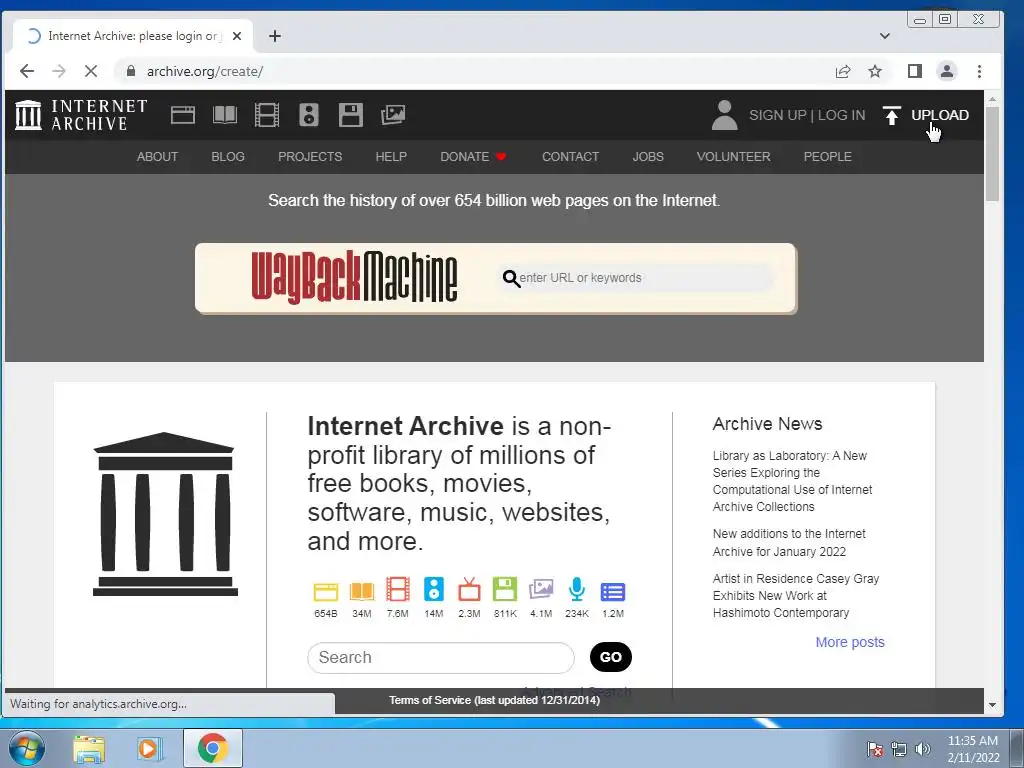
Task: Stop page loading with the X button
Action: pos(91,71)
